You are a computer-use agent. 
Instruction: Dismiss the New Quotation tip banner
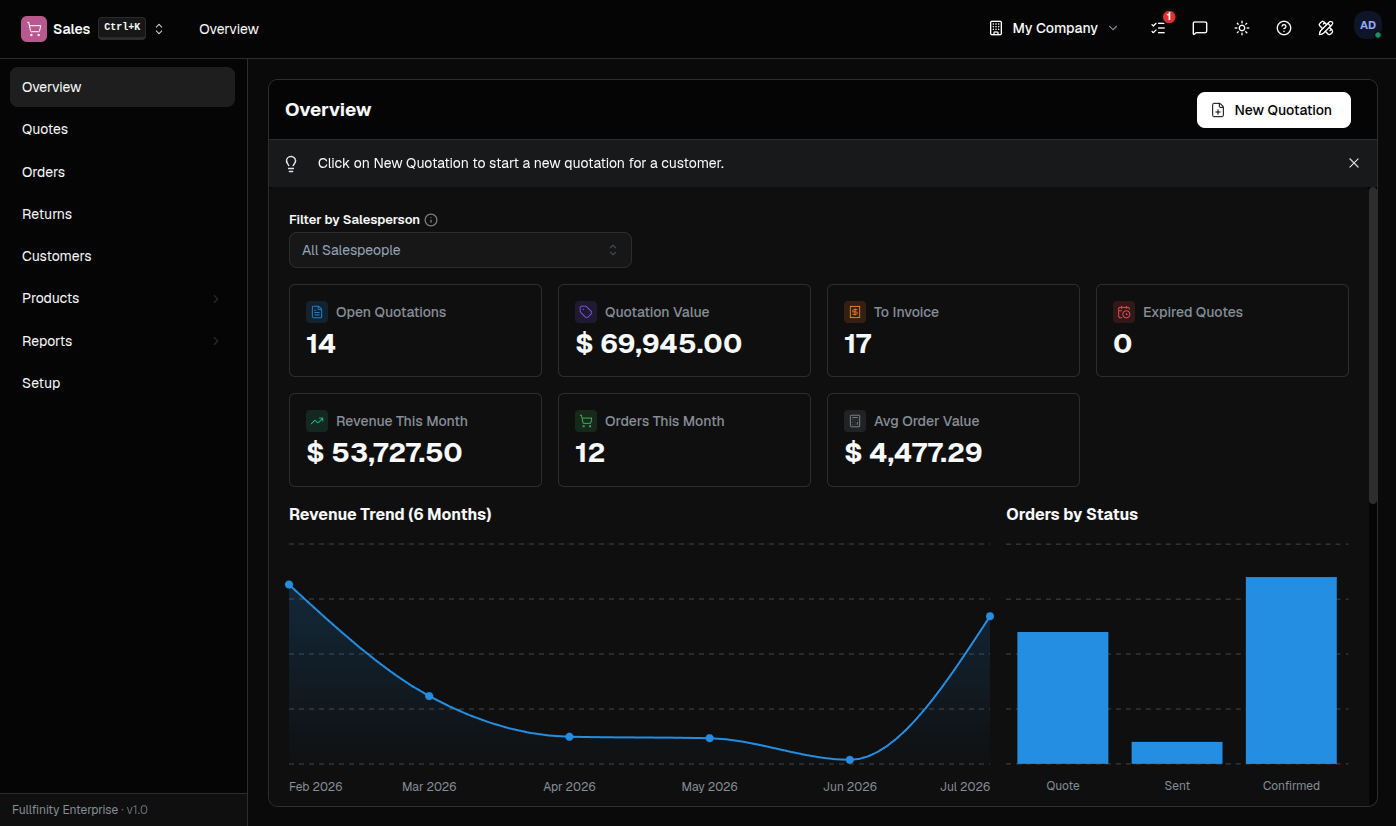click(x=1354, y=163)
